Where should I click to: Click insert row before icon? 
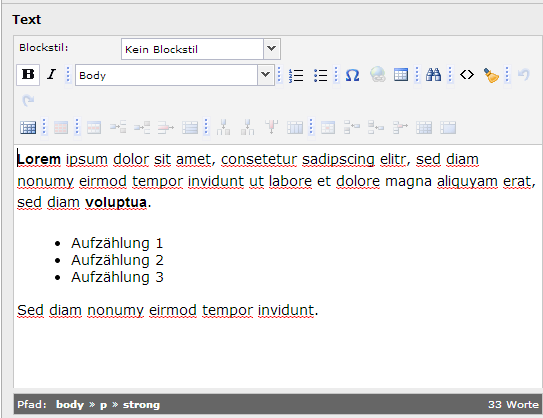118,128
